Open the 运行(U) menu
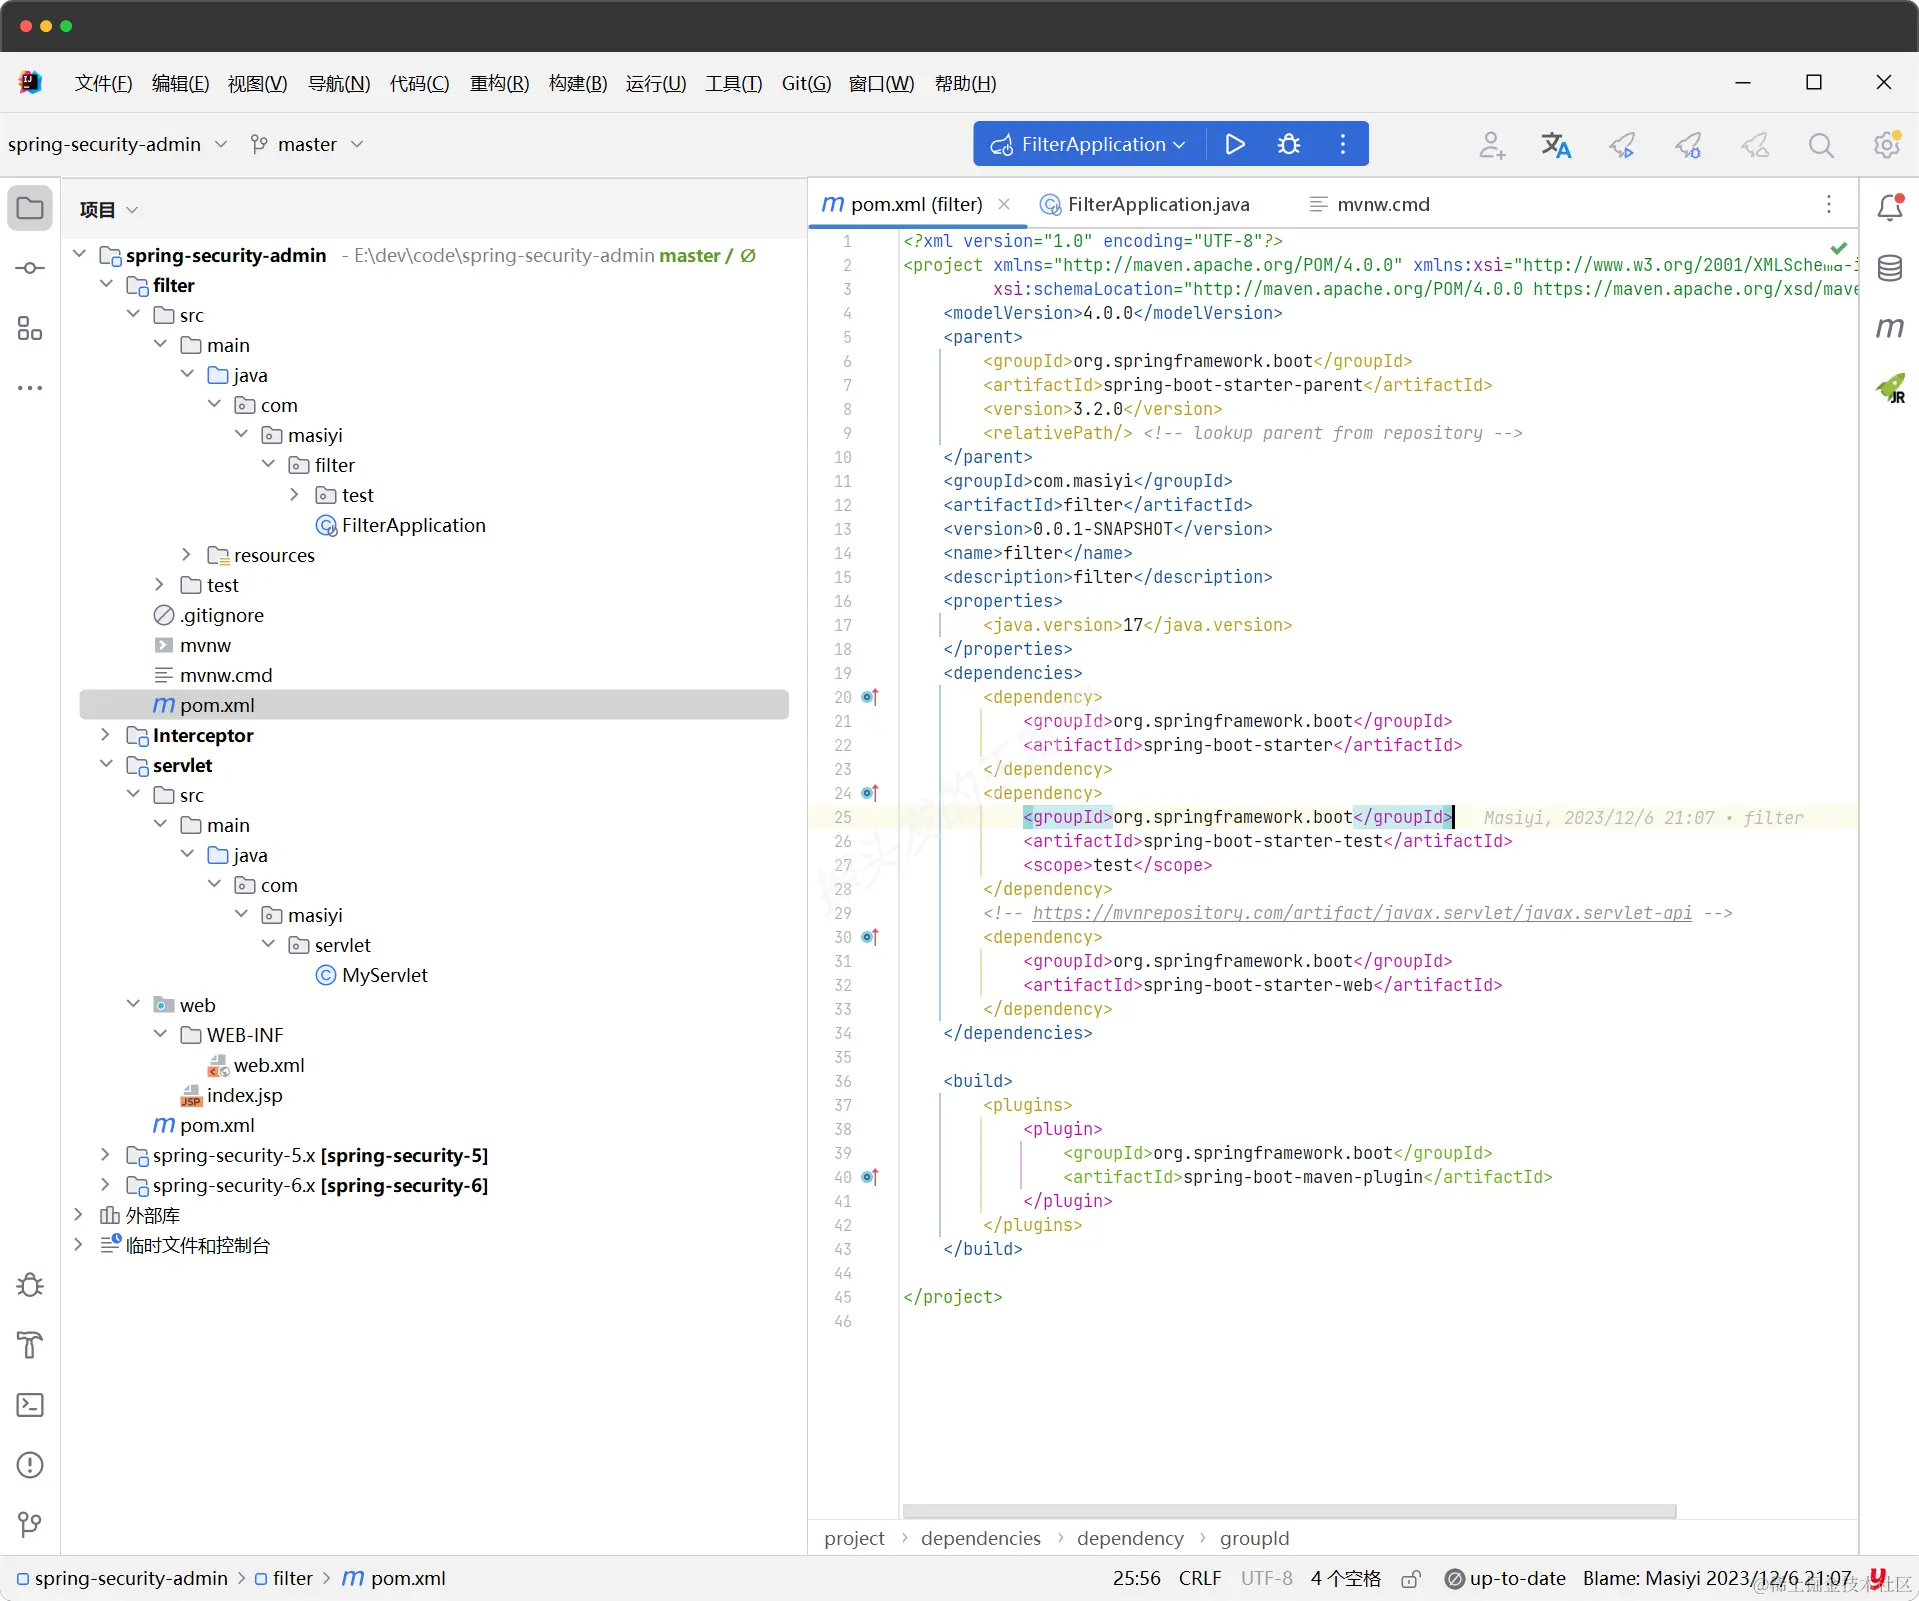The image size is (1919, 1601). click(656, 84)
